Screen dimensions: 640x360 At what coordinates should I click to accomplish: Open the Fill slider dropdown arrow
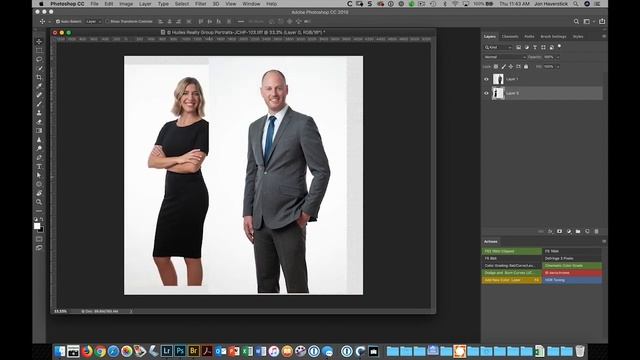558,67
